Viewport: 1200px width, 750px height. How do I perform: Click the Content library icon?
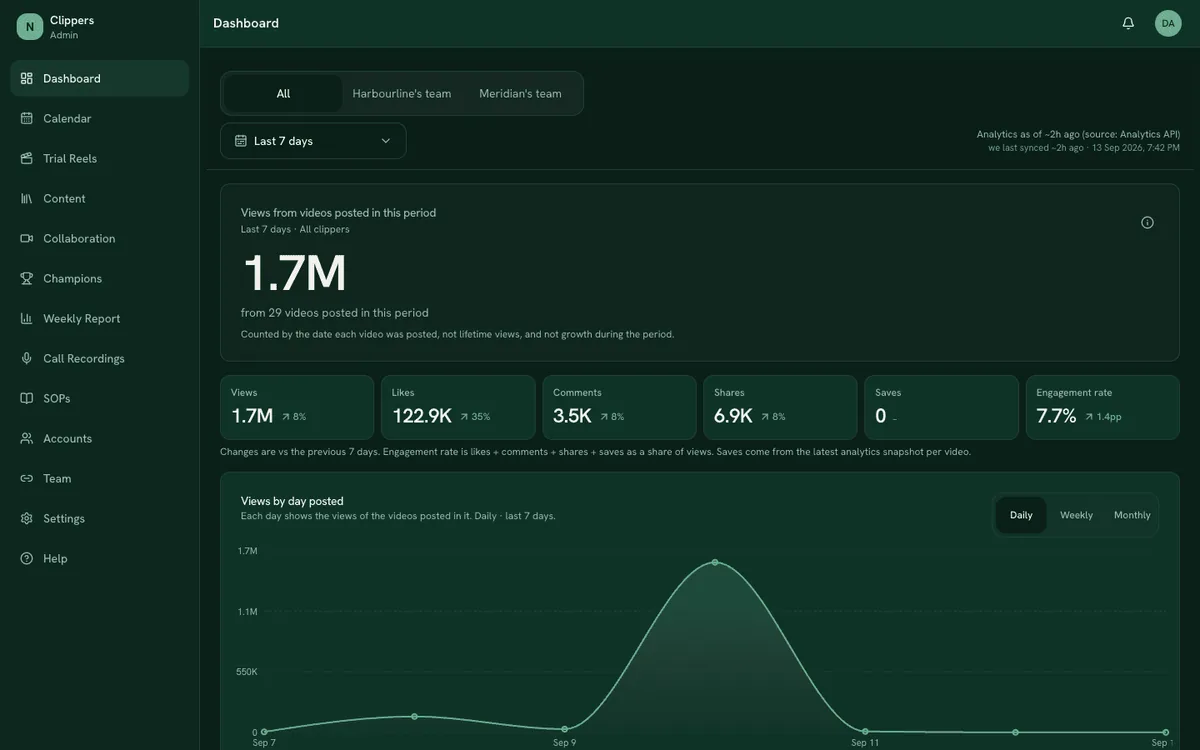coord(27,198)
